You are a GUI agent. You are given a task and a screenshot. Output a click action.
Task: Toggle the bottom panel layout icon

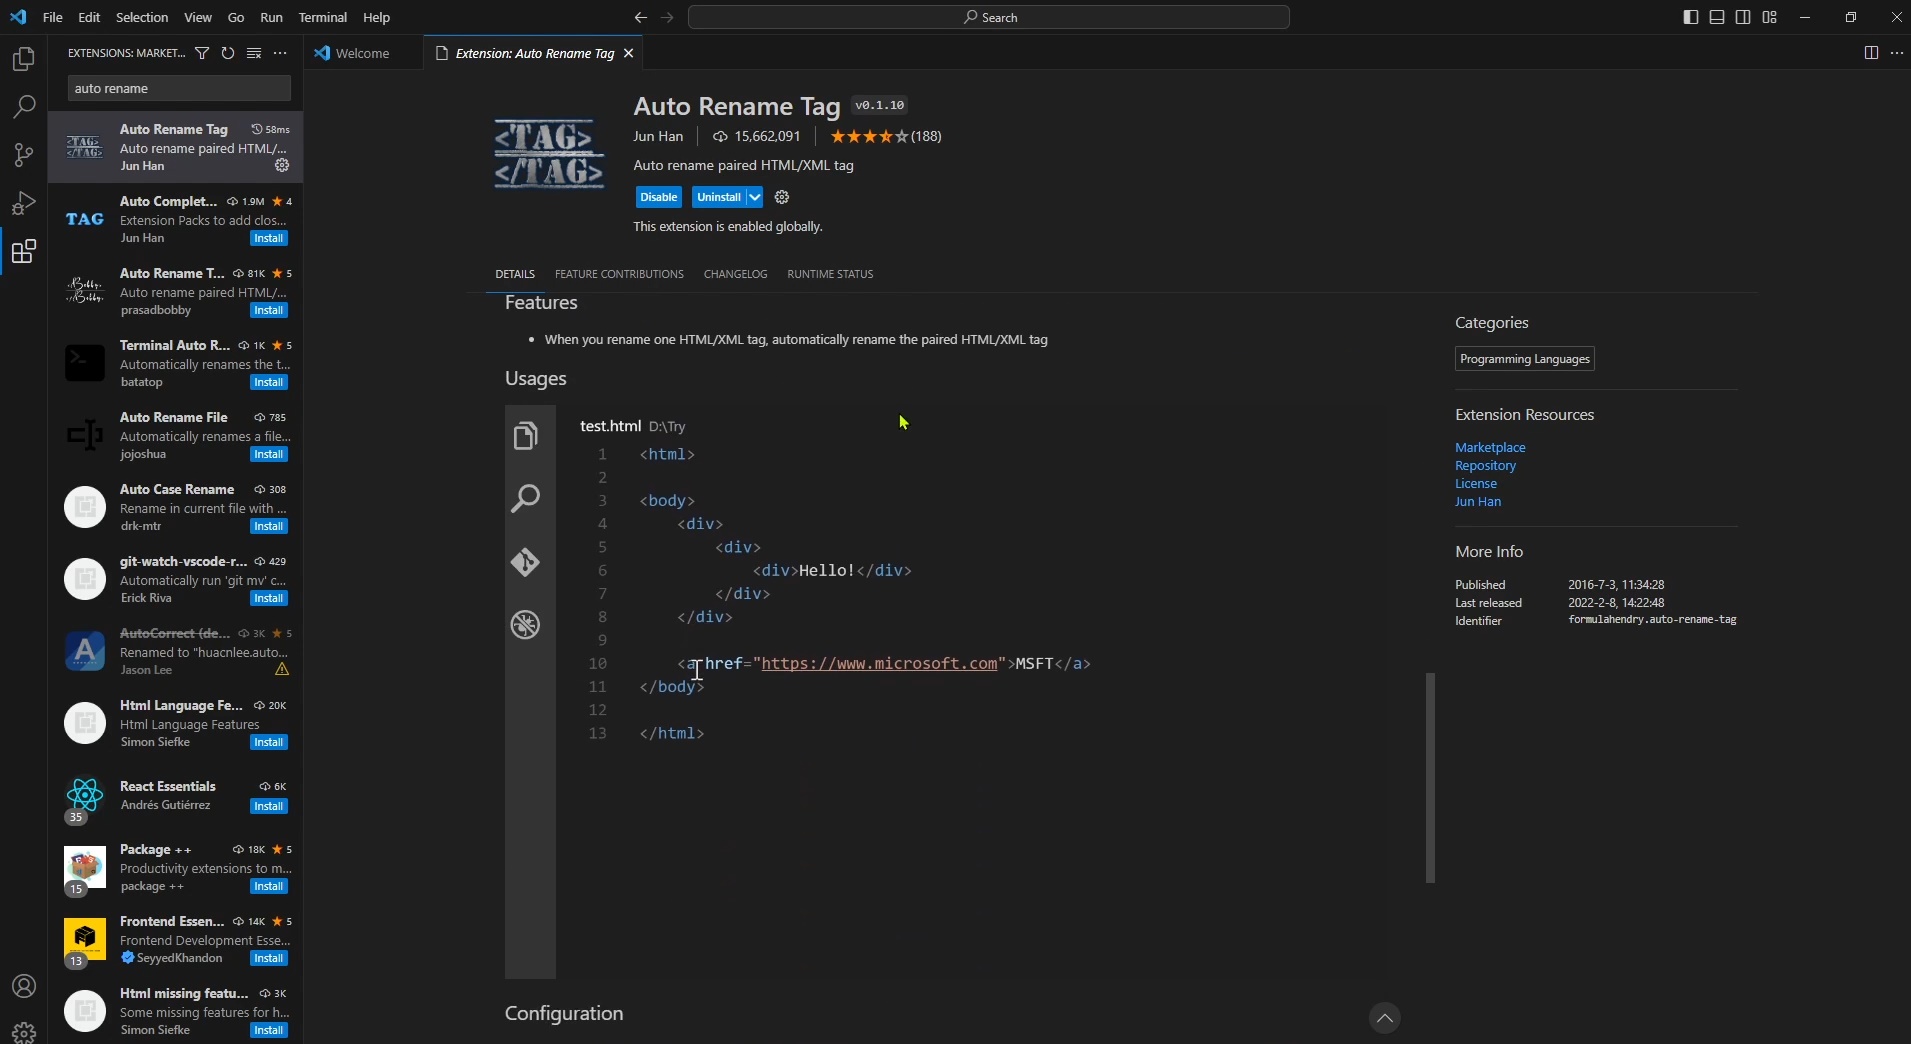click(1717, 17)
